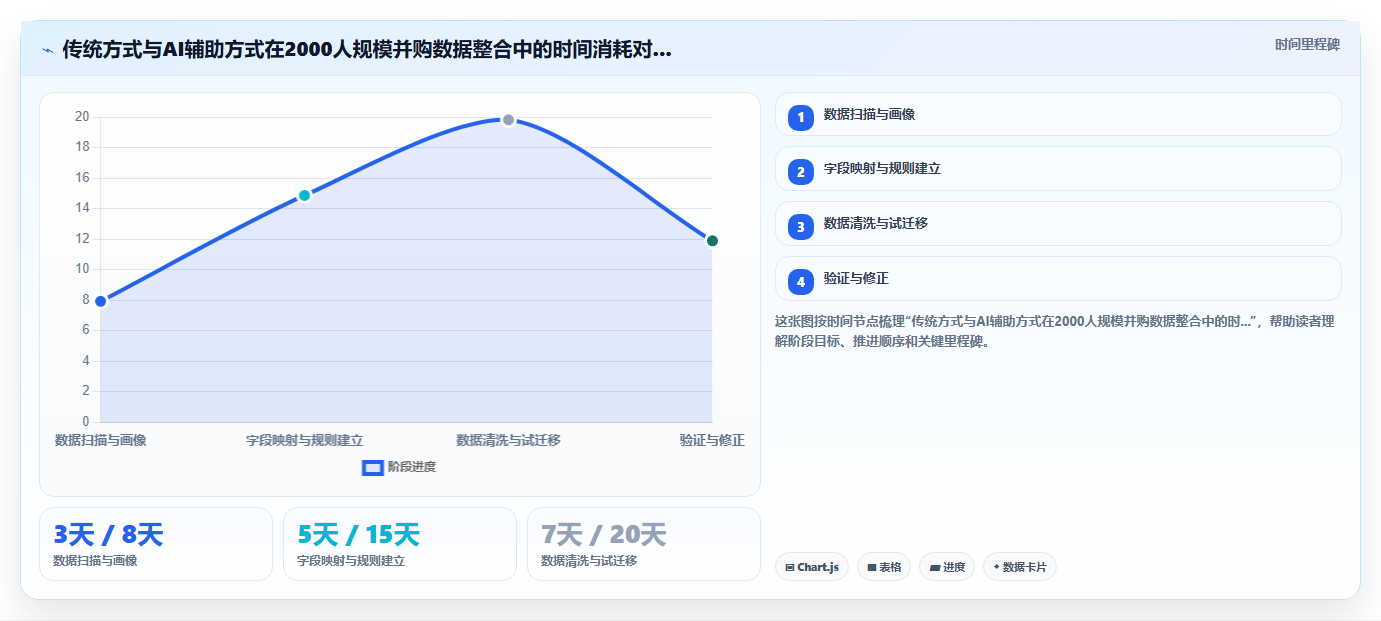Click the 数据清洗与试迁移 x-axis label
Viewport: 1381px width, 621px height.
click(508, 440)
